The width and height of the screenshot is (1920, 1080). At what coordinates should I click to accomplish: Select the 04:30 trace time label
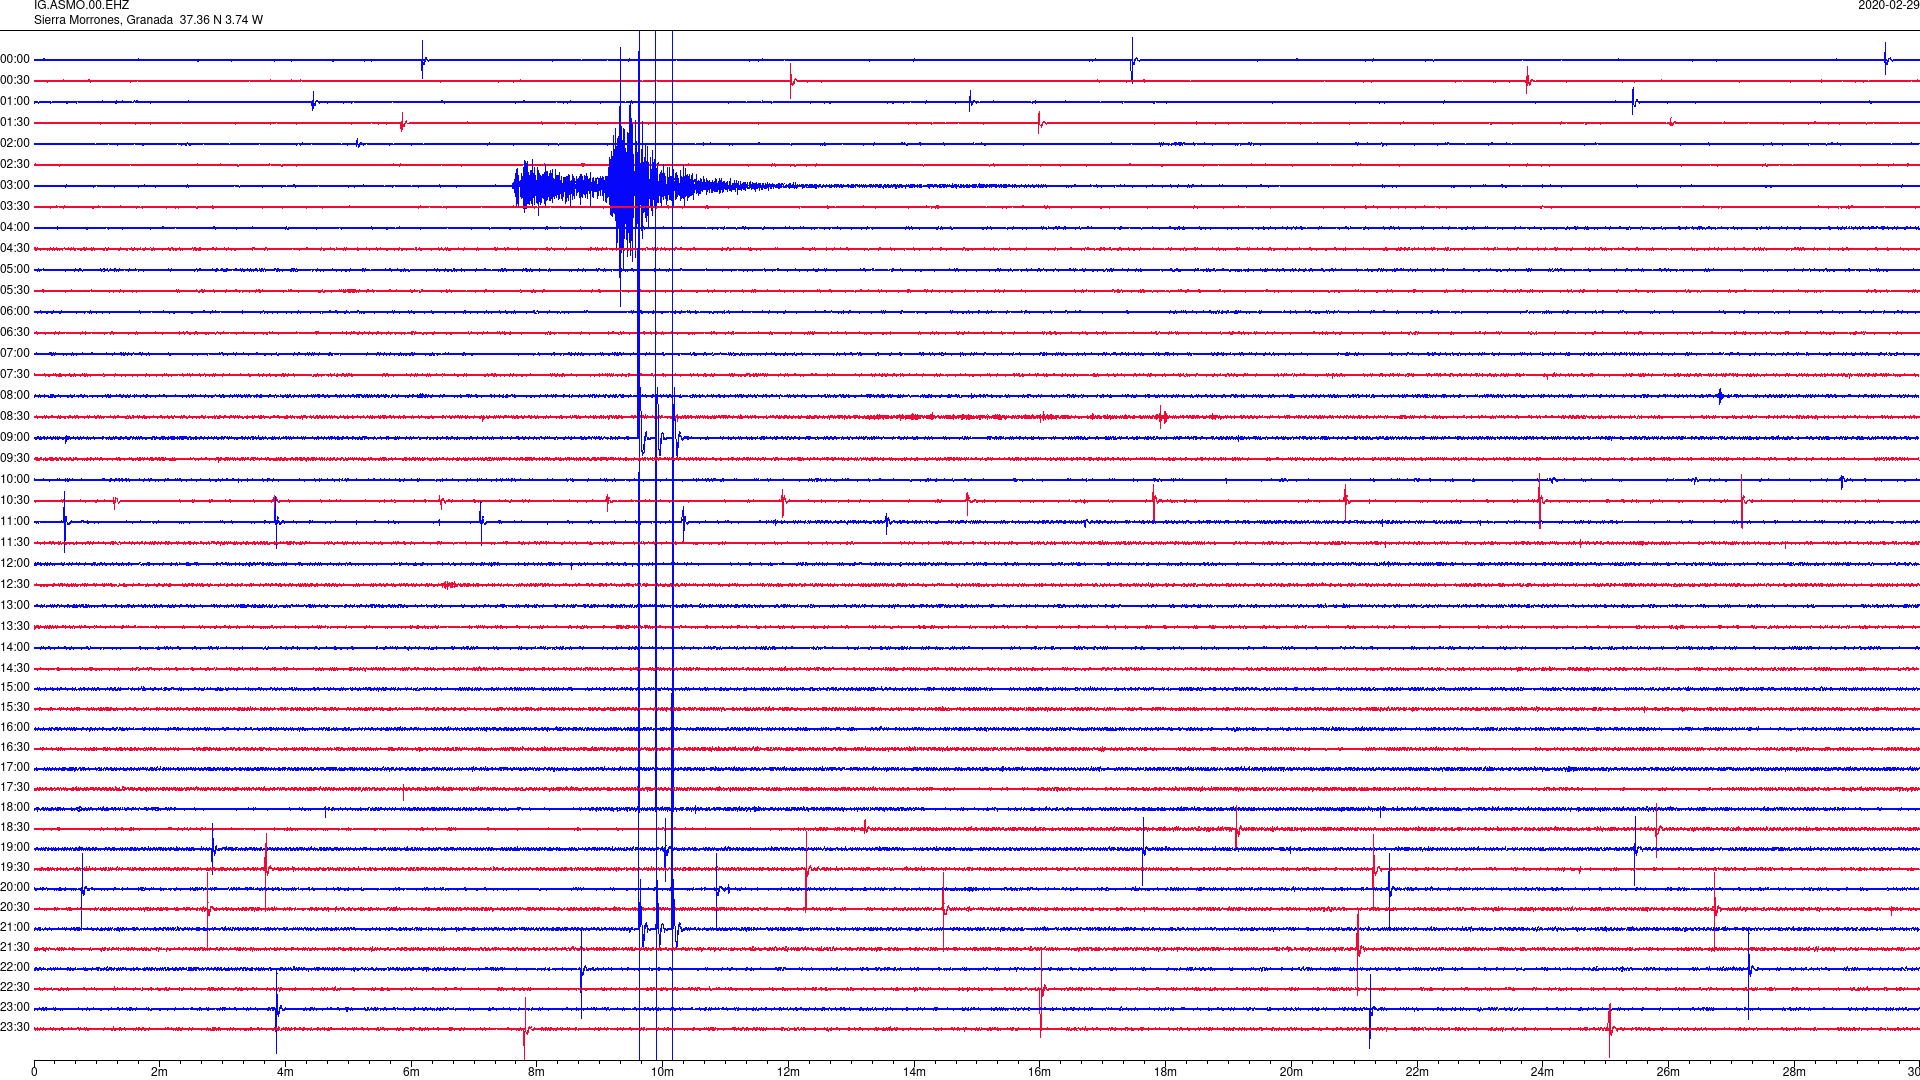click(x=15, y=249)
